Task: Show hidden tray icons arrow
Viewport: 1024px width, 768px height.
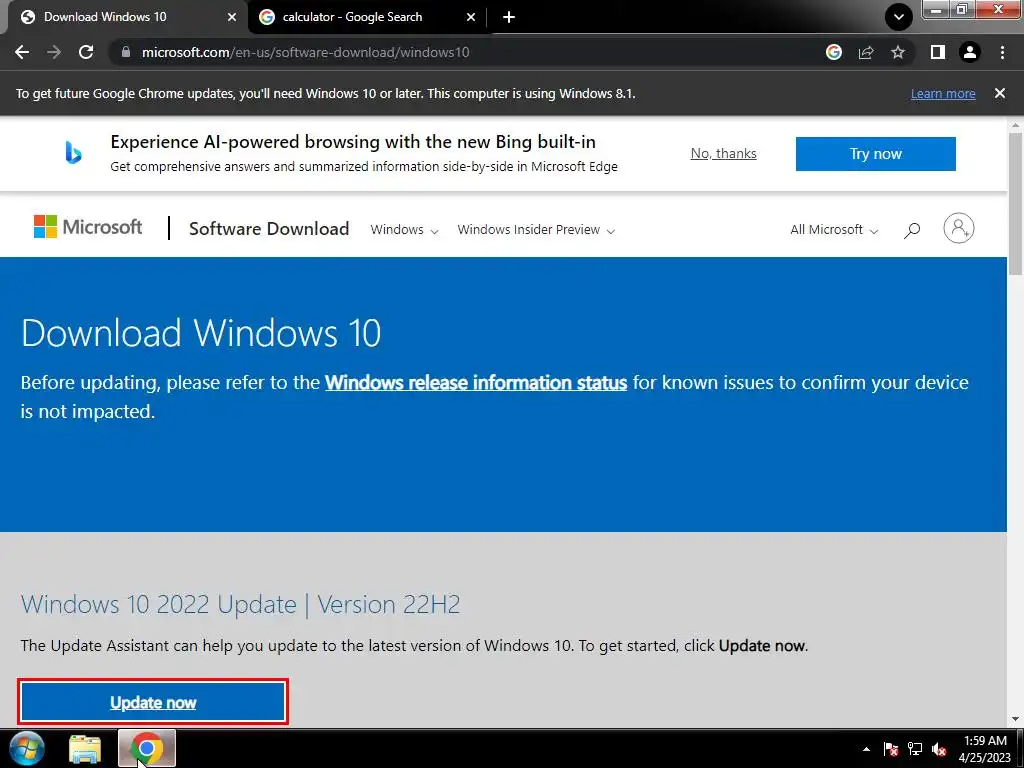Action: point(866,749)
